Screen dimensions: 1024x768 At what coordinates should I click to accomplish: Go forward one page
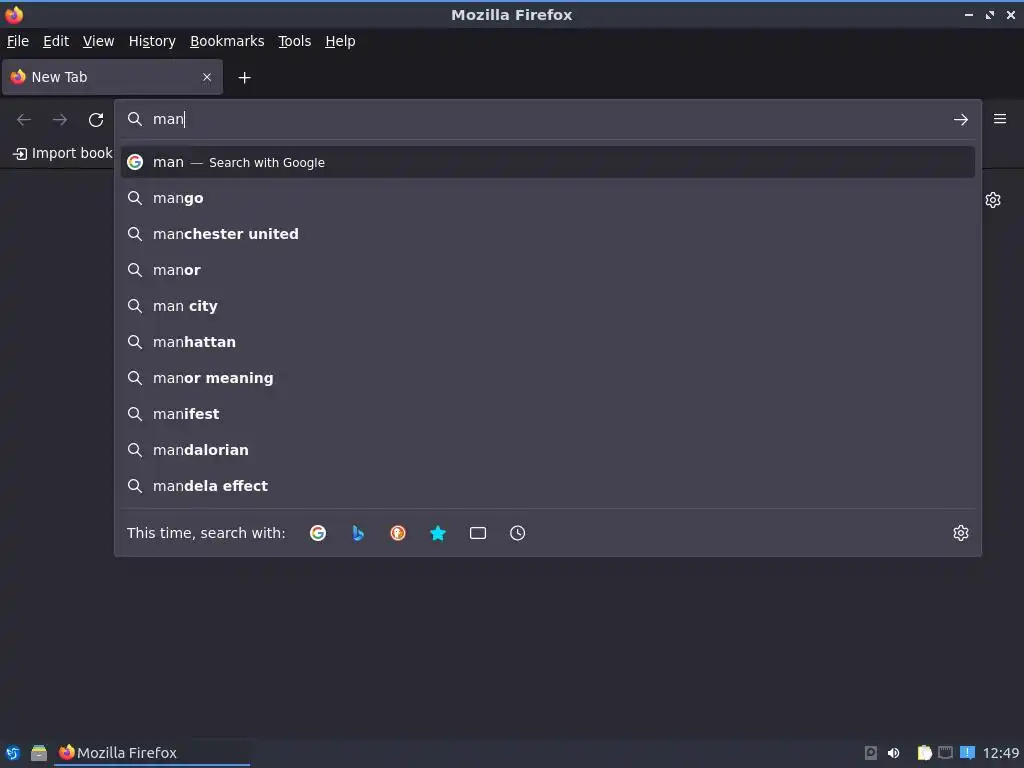pyautogui.click(x=59, y=120)
